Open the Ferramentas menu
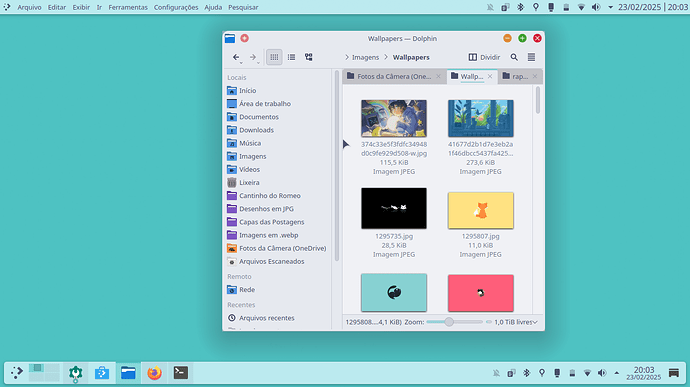690x387 pixels. (128, 7)
